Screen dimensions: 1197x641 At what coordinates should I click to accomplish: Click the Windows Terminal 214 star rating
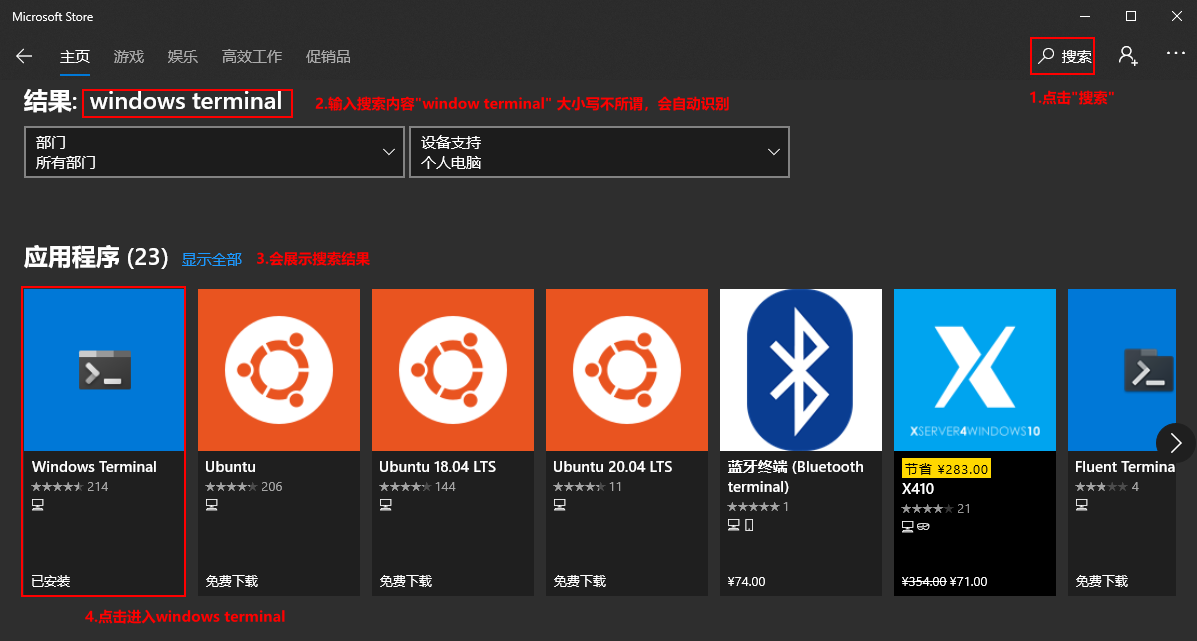tap(69, 486)
